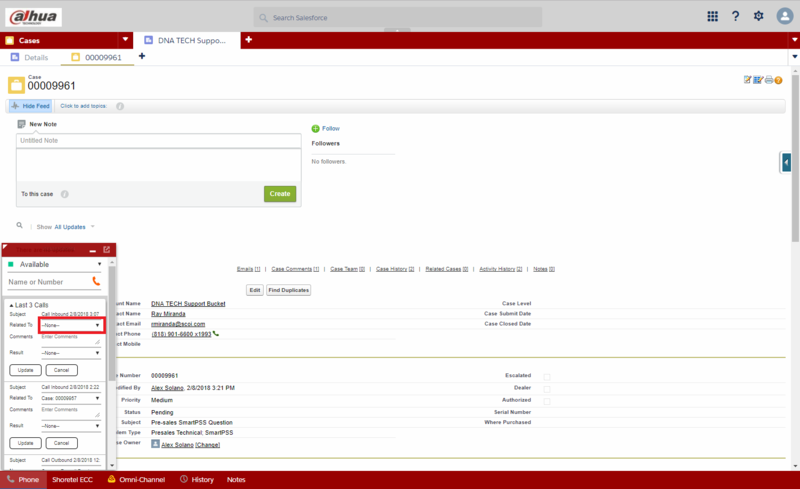Toggle the Authorized checkbox

(547, 401)
